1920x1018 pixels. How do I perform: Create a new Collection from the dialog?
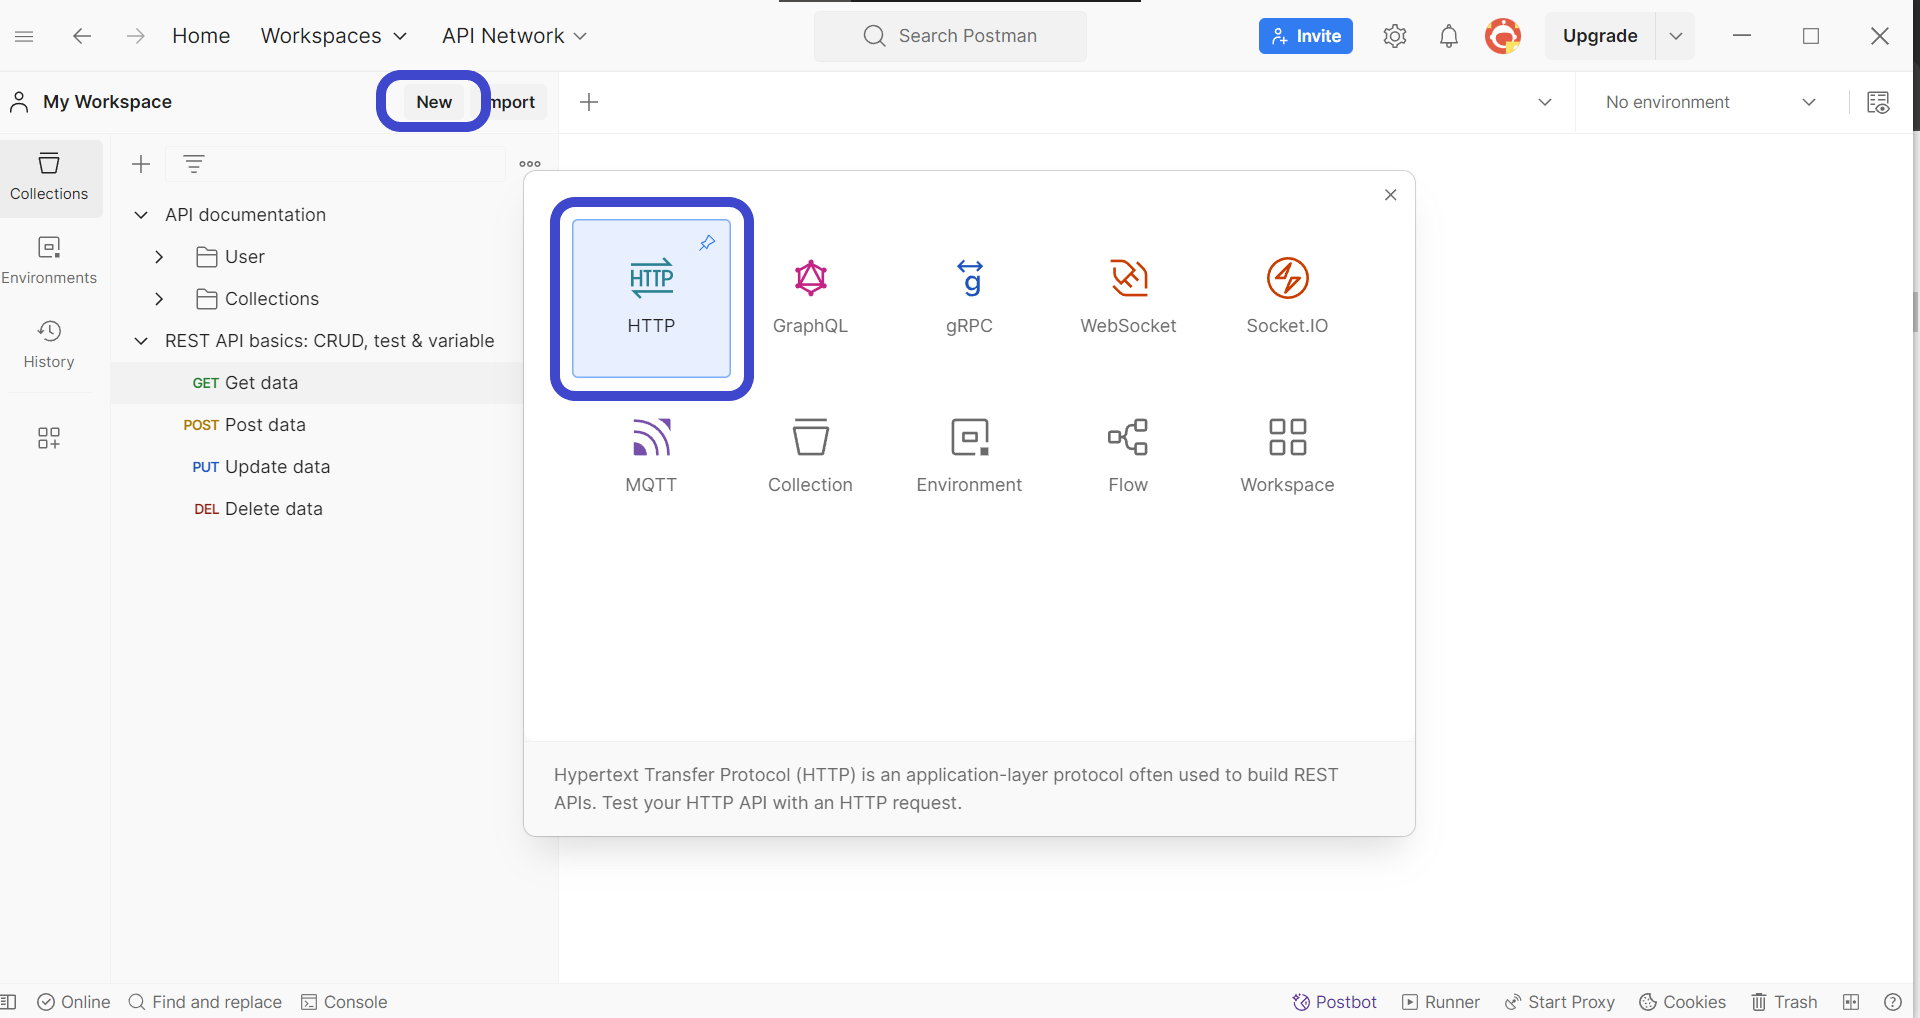[810, 456]
